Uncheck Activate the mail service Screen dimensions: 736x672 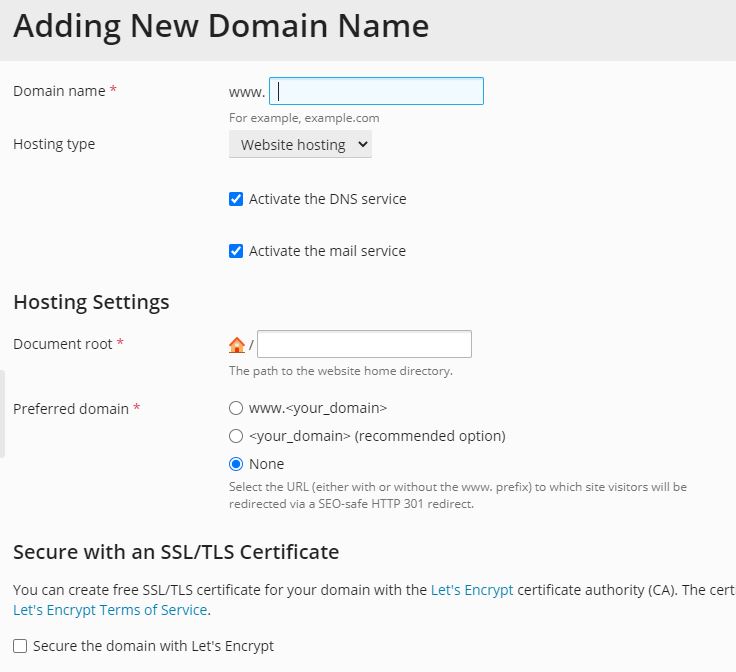click(236, 251)
